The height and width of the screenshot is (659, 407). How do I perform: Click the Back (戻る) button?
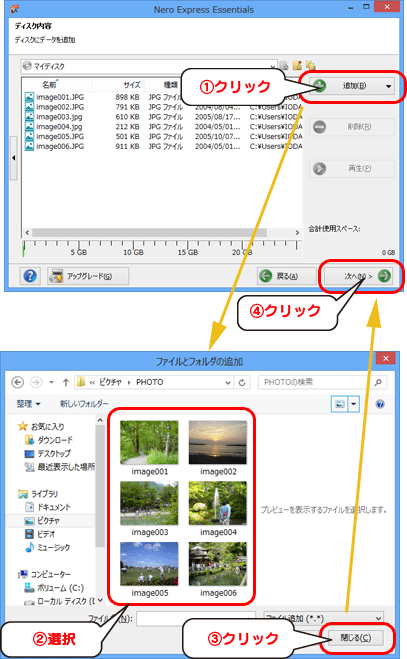286,276
